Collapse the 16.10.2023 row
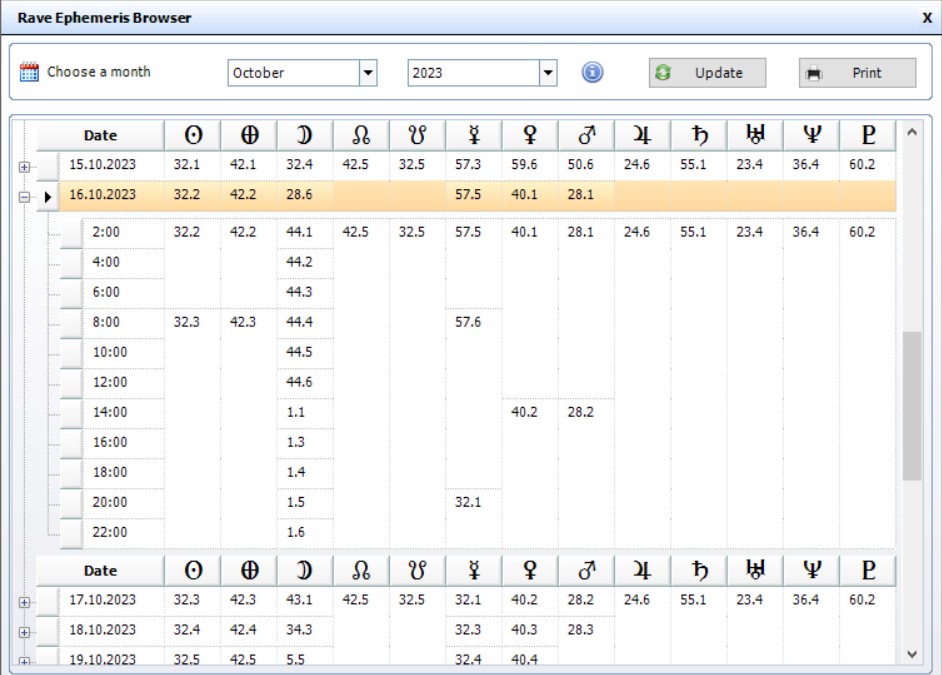942x675 pixels. pos(23,197)
